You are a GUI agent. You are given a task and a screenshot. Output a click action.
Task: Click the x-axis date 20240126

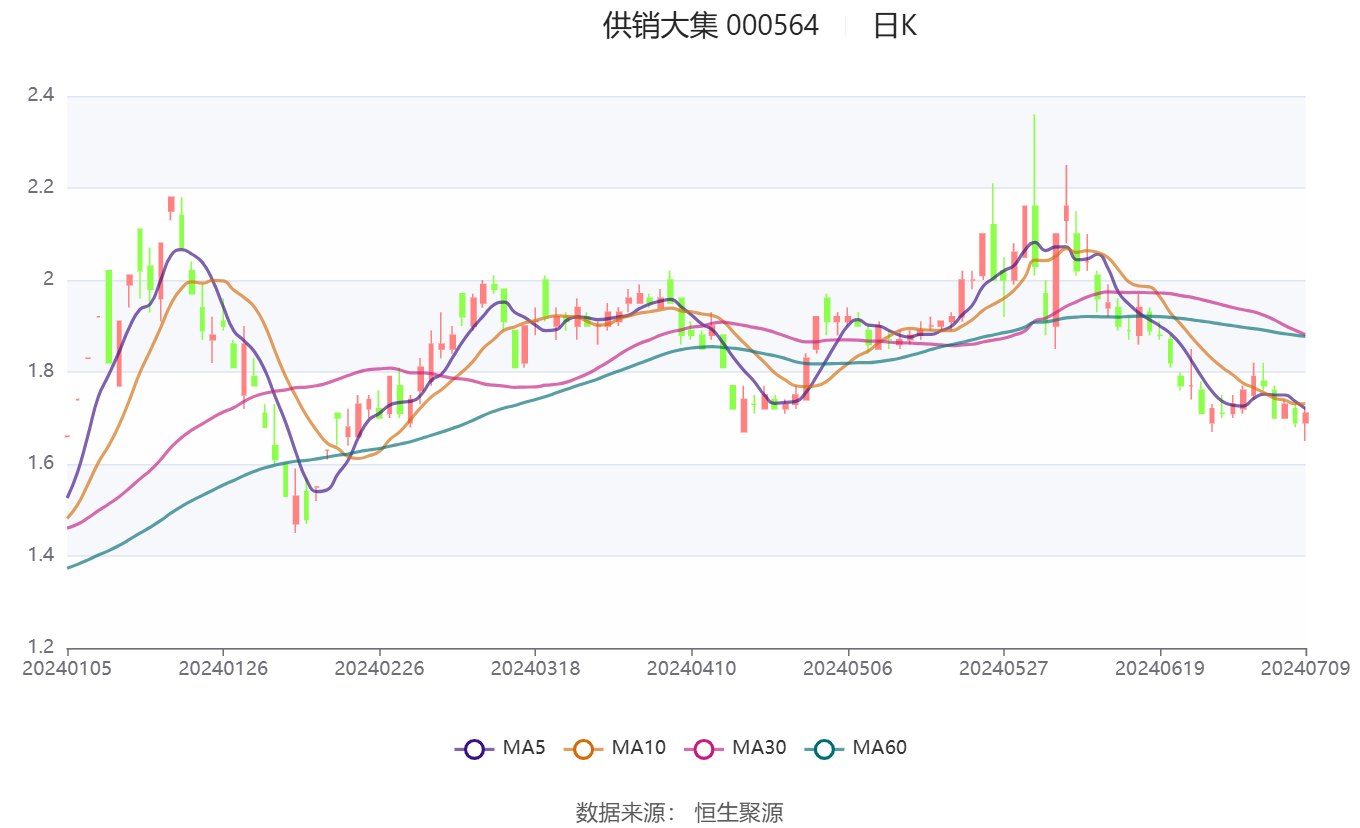click(x=223, y=667)
